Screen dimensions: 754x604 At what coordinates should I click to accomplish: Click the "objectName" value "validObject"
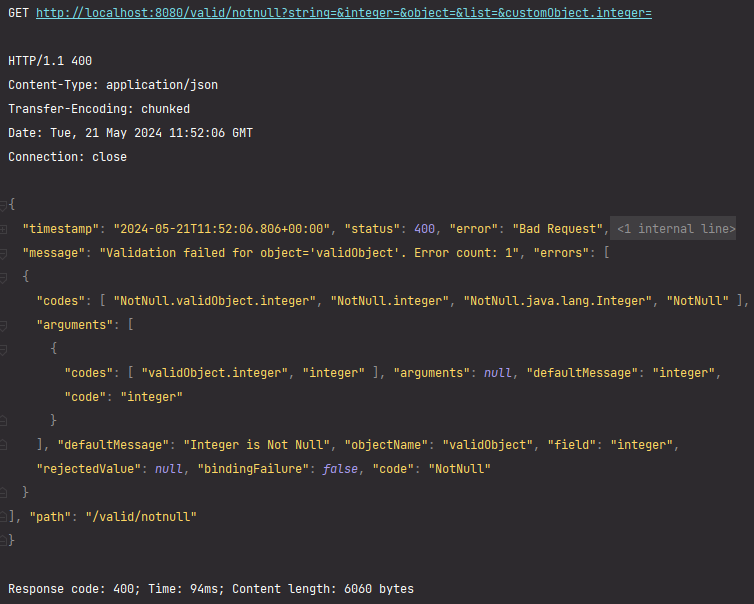pyautogui.click(x=488, y=445)
